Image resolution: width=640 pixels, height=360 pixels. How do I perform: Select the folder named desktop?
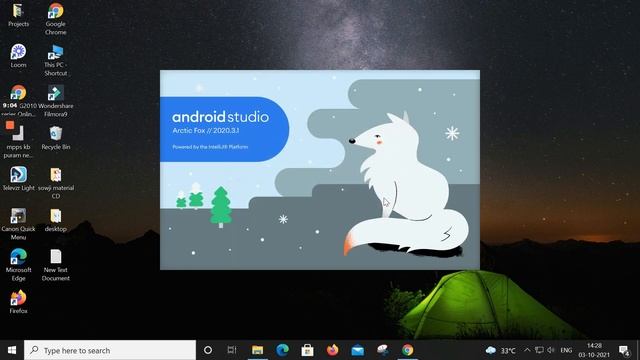tap(56, 220)
